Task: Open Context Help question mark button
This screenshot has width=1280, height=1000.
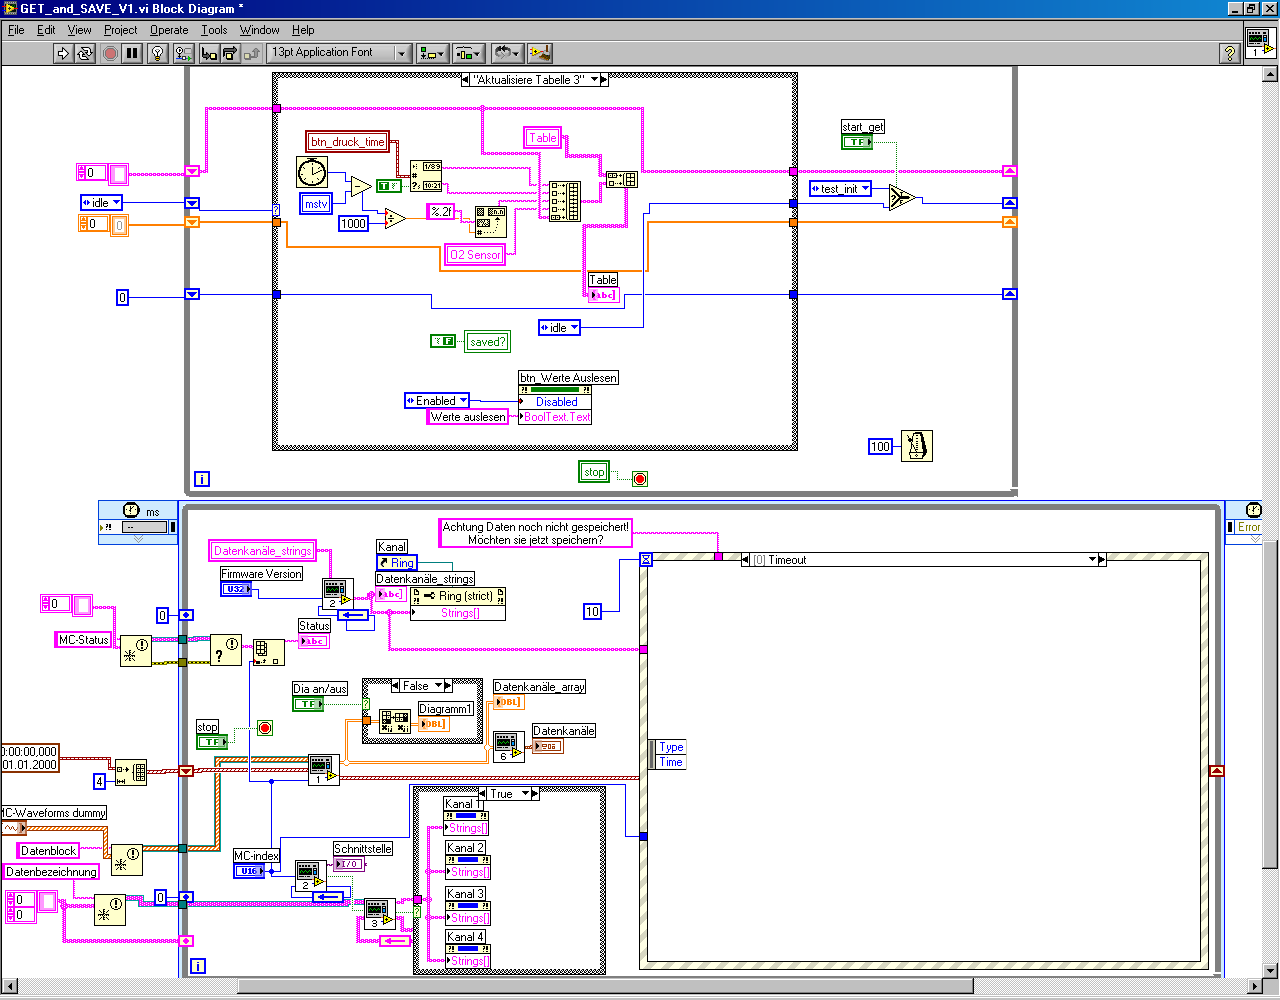Action: (x=1231, y=53)
